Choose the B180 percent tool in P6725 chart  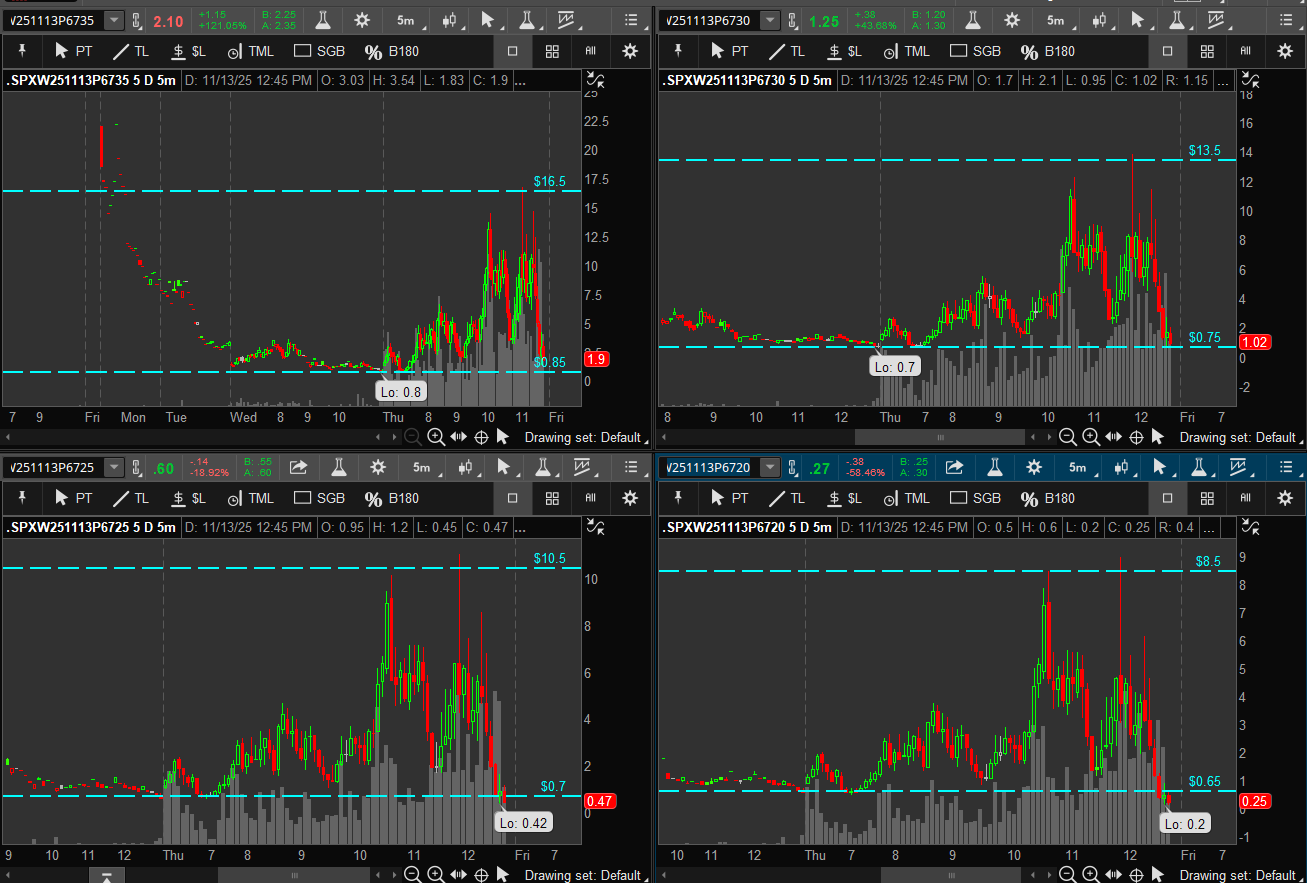(393, 498)
